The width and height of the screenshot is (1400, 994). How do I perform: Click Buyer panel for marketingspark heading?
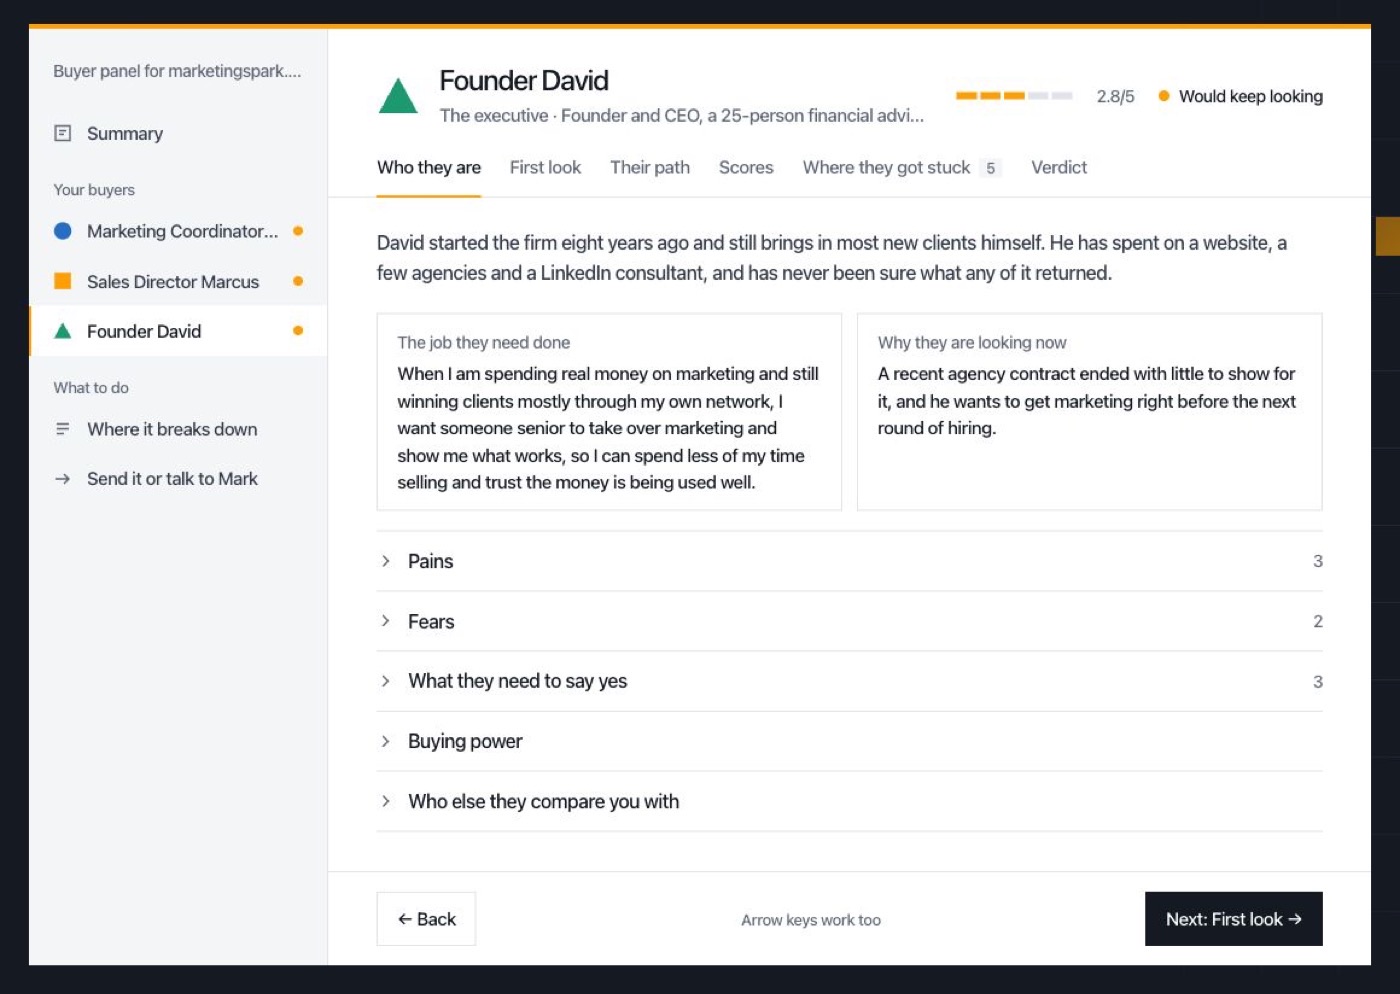pos(177,71)
